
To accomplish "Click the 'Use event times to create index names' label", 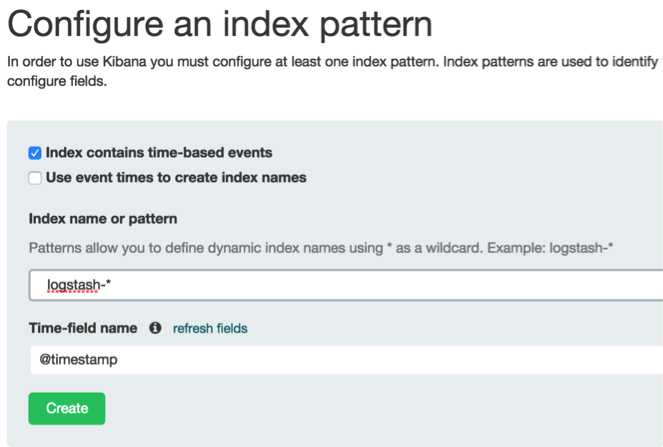I will [x=176, y=178].
